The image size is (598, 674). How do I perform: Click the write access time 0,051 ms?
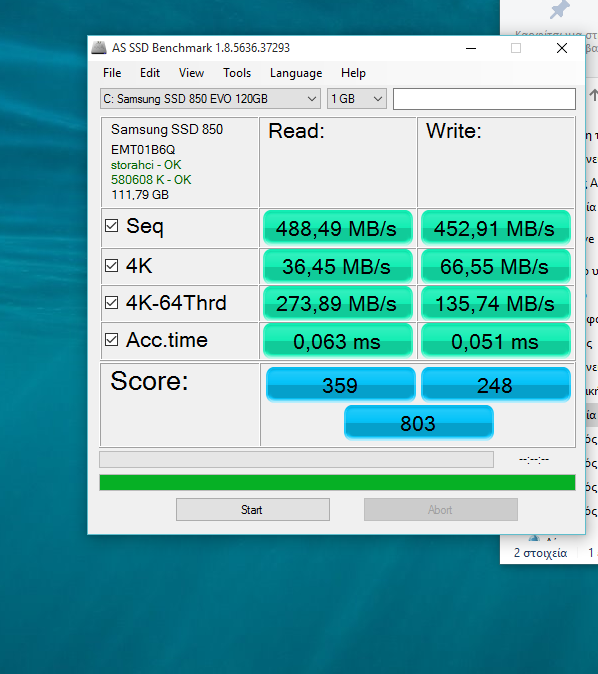pyautogui.click(x=496, y=341)
